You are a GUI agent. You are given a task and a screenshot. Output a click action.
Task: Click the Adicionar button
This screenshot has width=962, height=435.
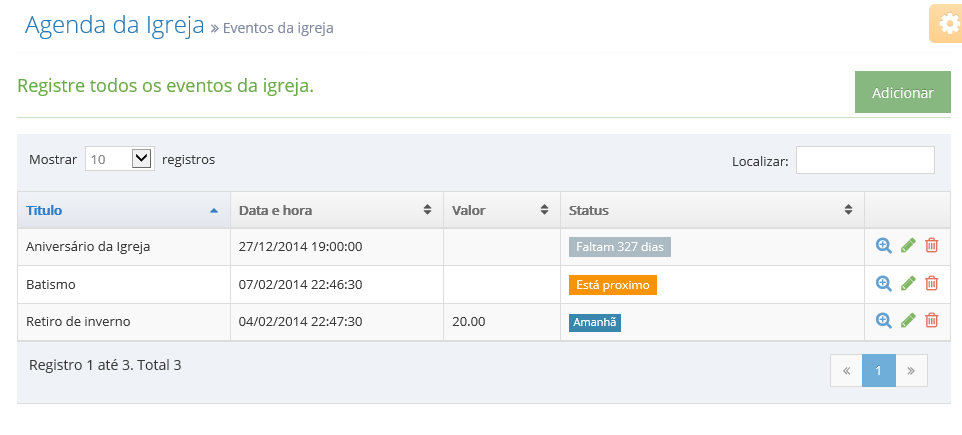coord(902,93)
